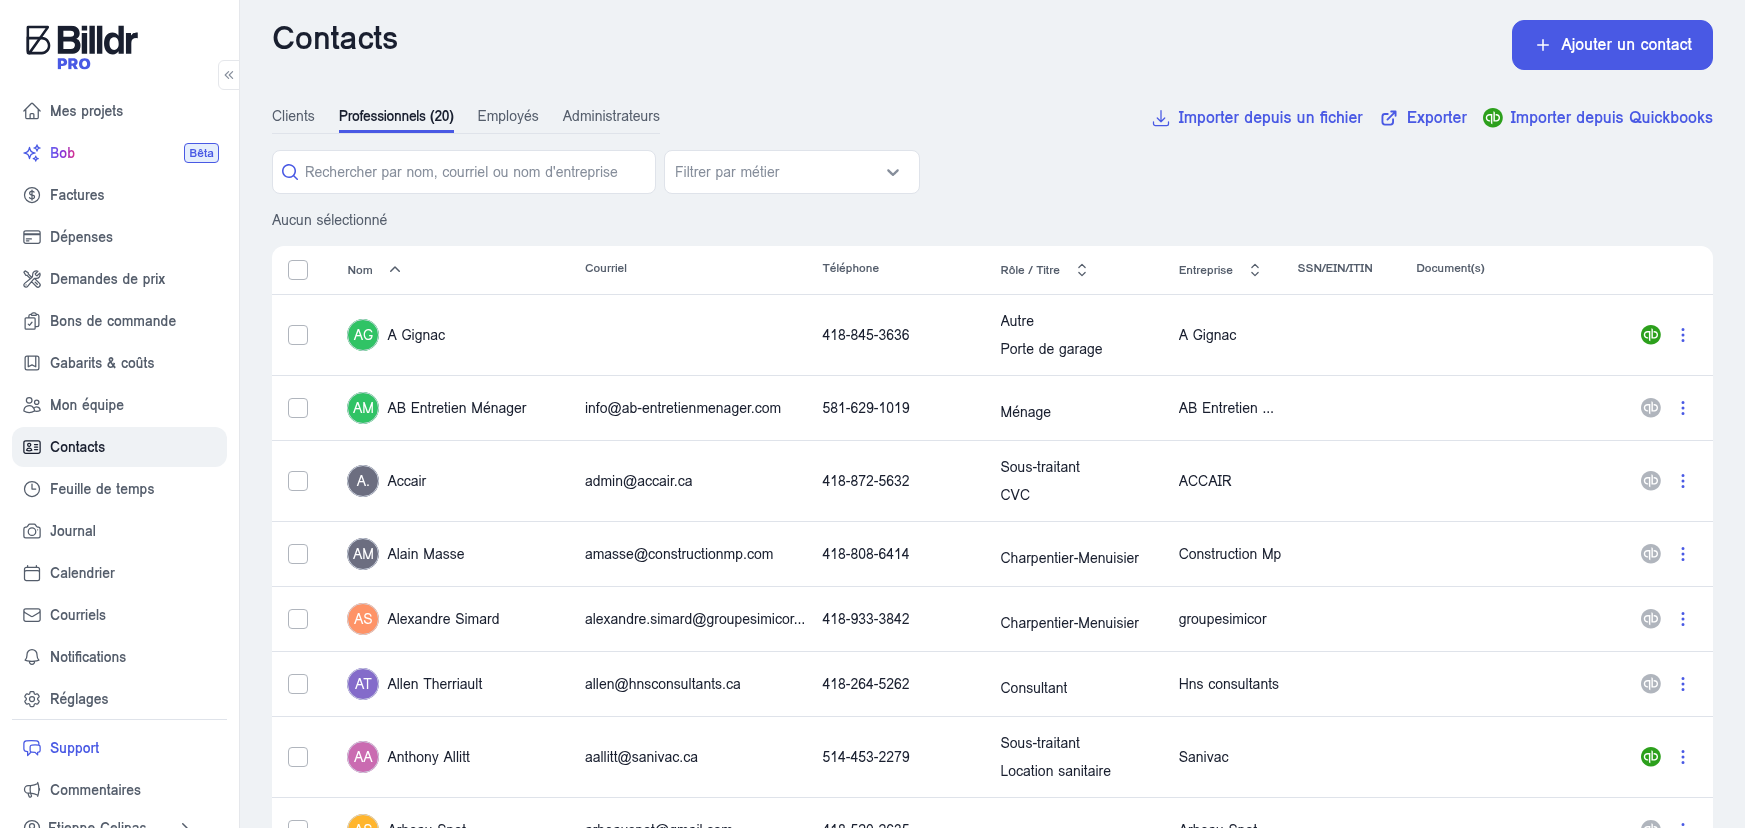
Task: Open Feuille de temps in sidebar
Action: click(119, 489)
